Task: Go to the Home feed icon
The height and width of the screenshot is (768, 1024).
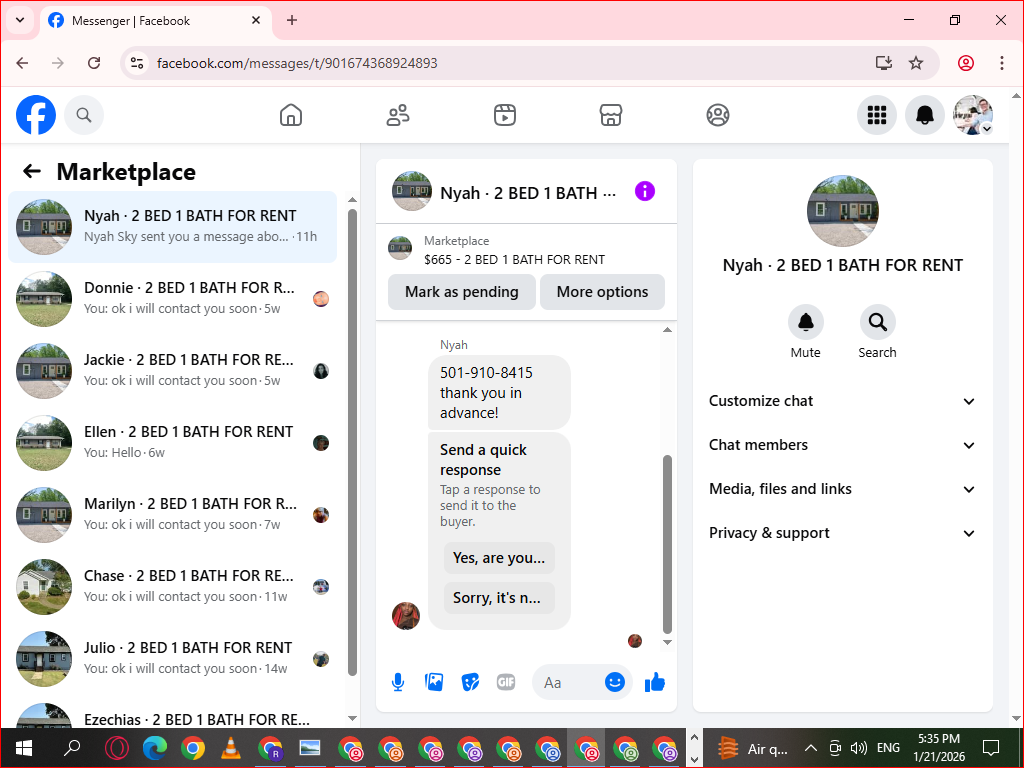Action: pos(291,115)
